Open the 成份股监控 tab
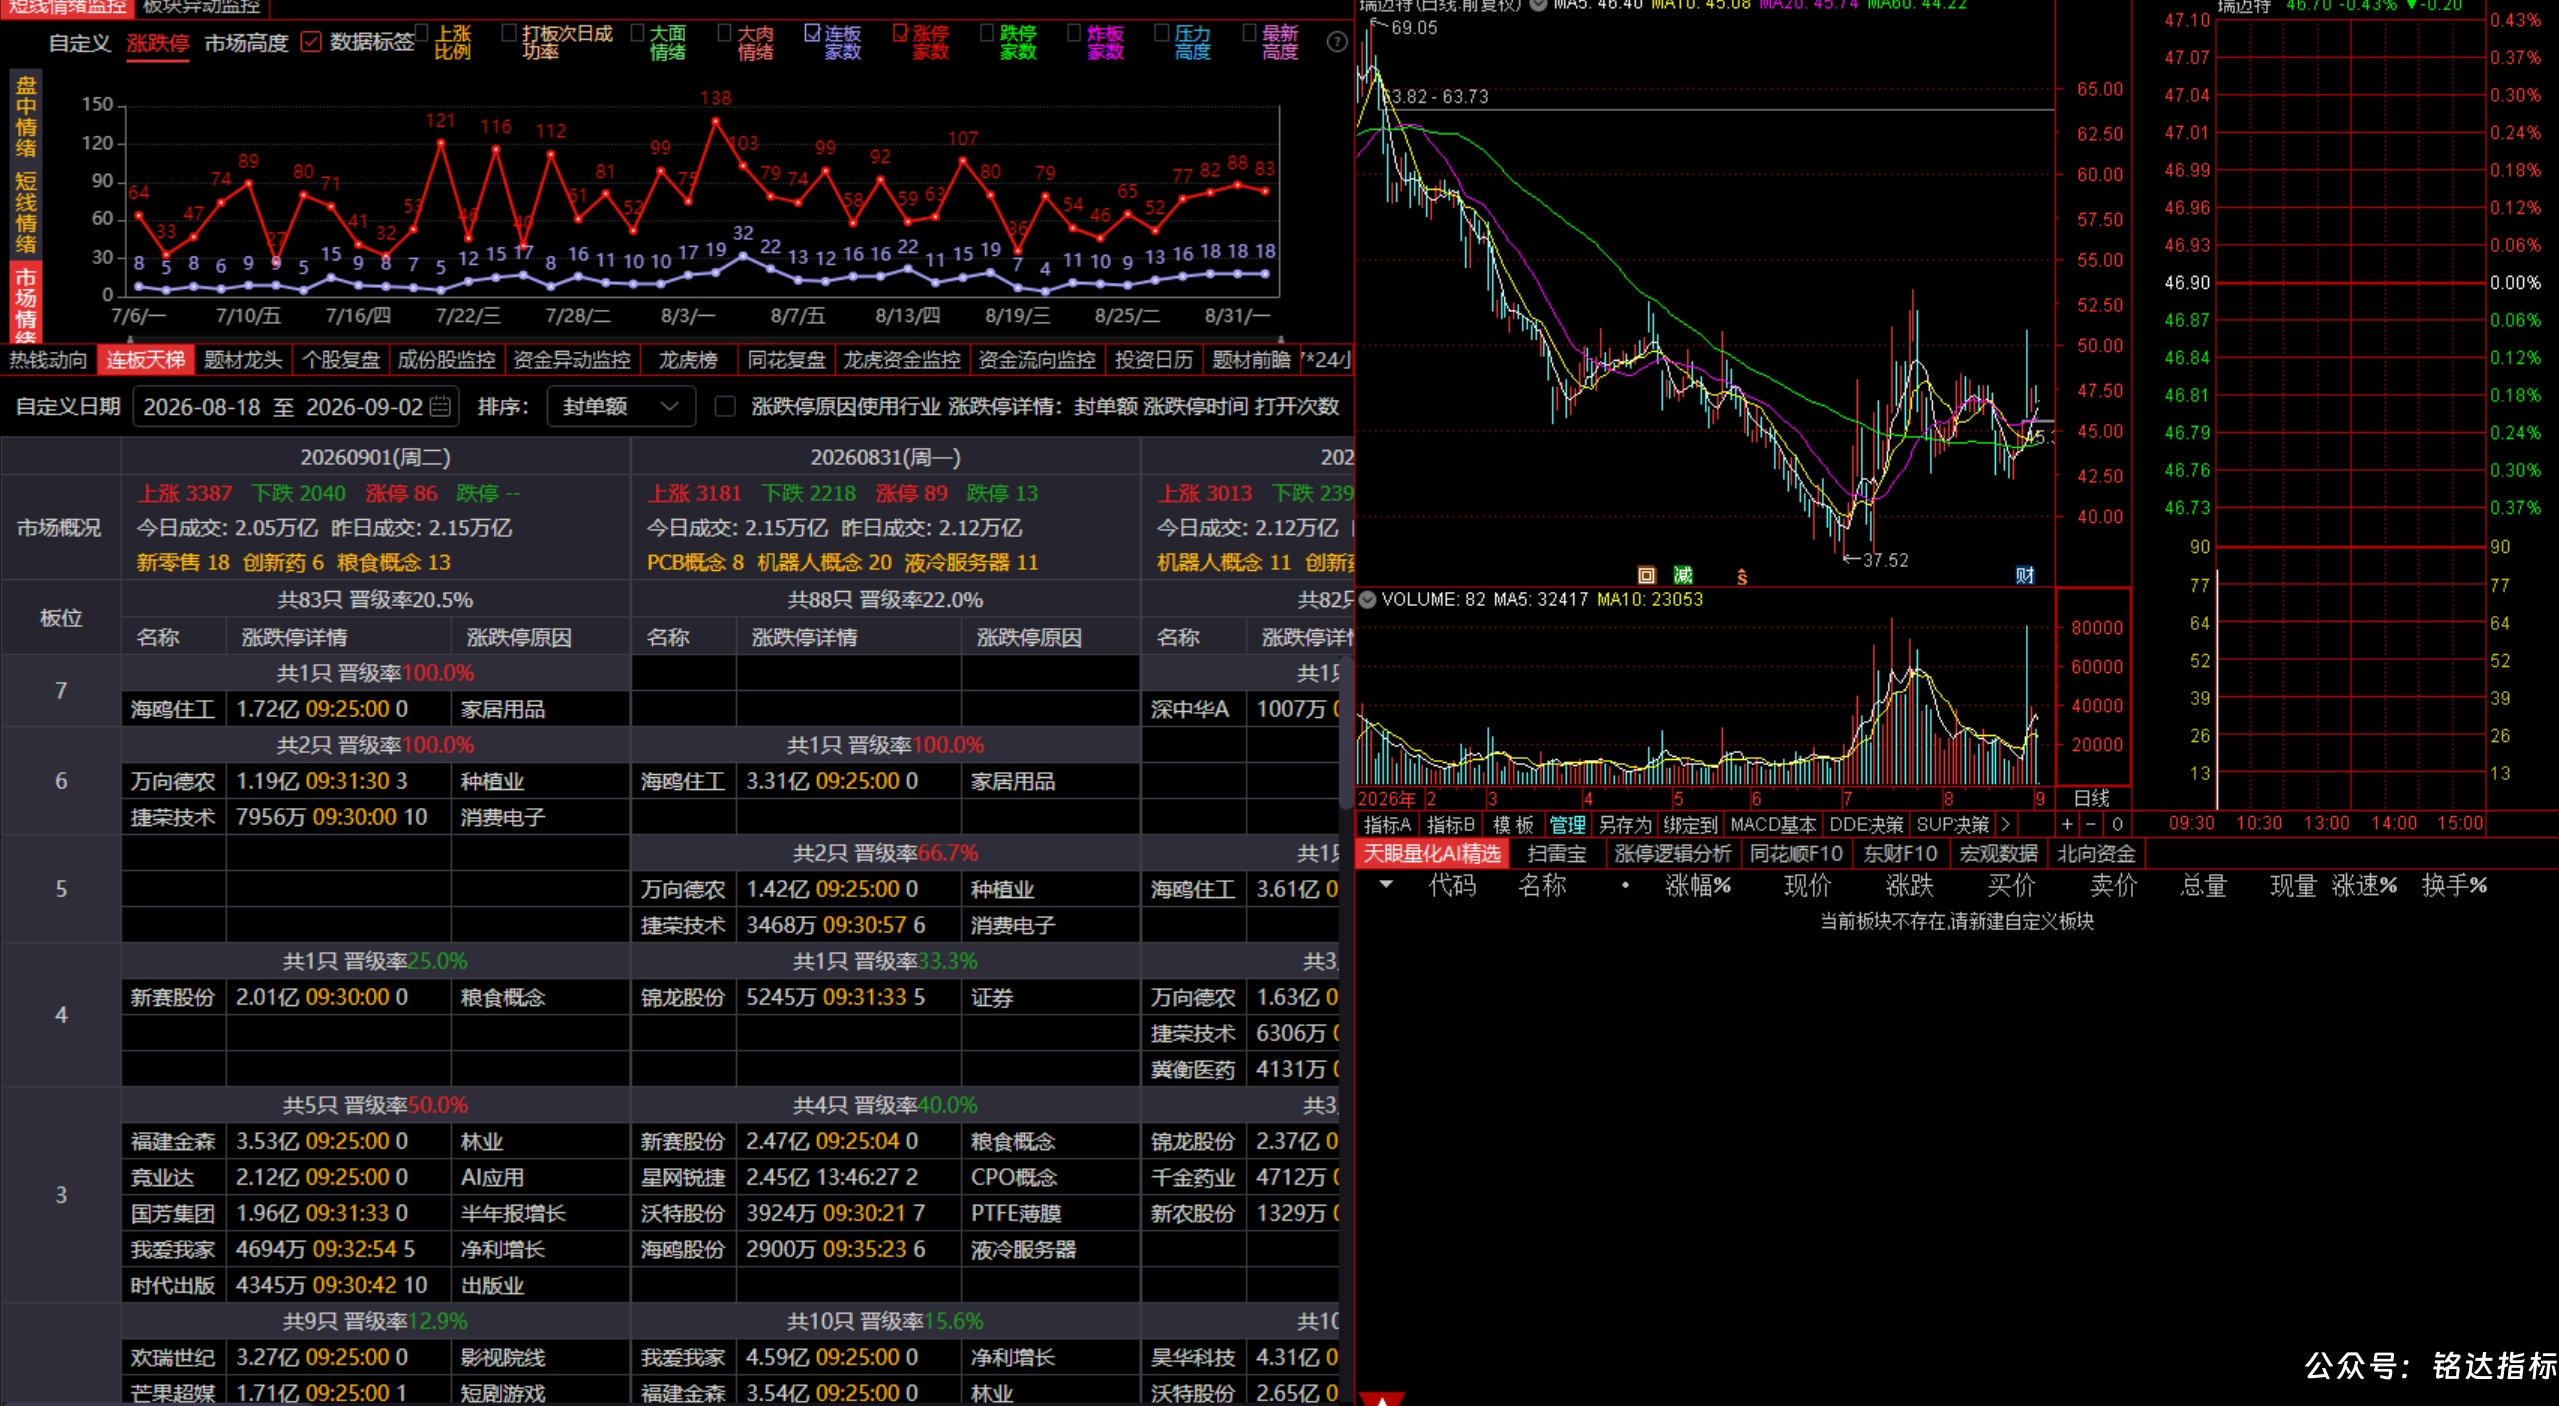The width and height of the screenshot is (2559, 1406). coord(446,360)
